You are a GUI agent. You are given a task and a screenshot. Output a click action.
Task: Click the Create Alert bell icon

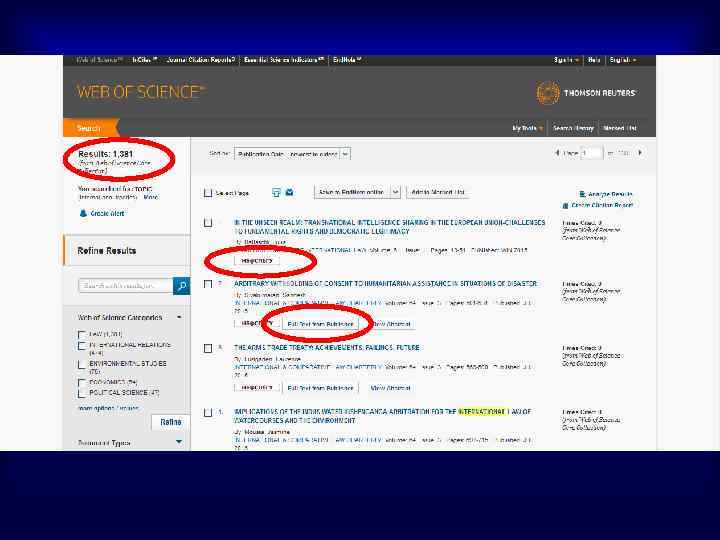[x=83, y=214]
